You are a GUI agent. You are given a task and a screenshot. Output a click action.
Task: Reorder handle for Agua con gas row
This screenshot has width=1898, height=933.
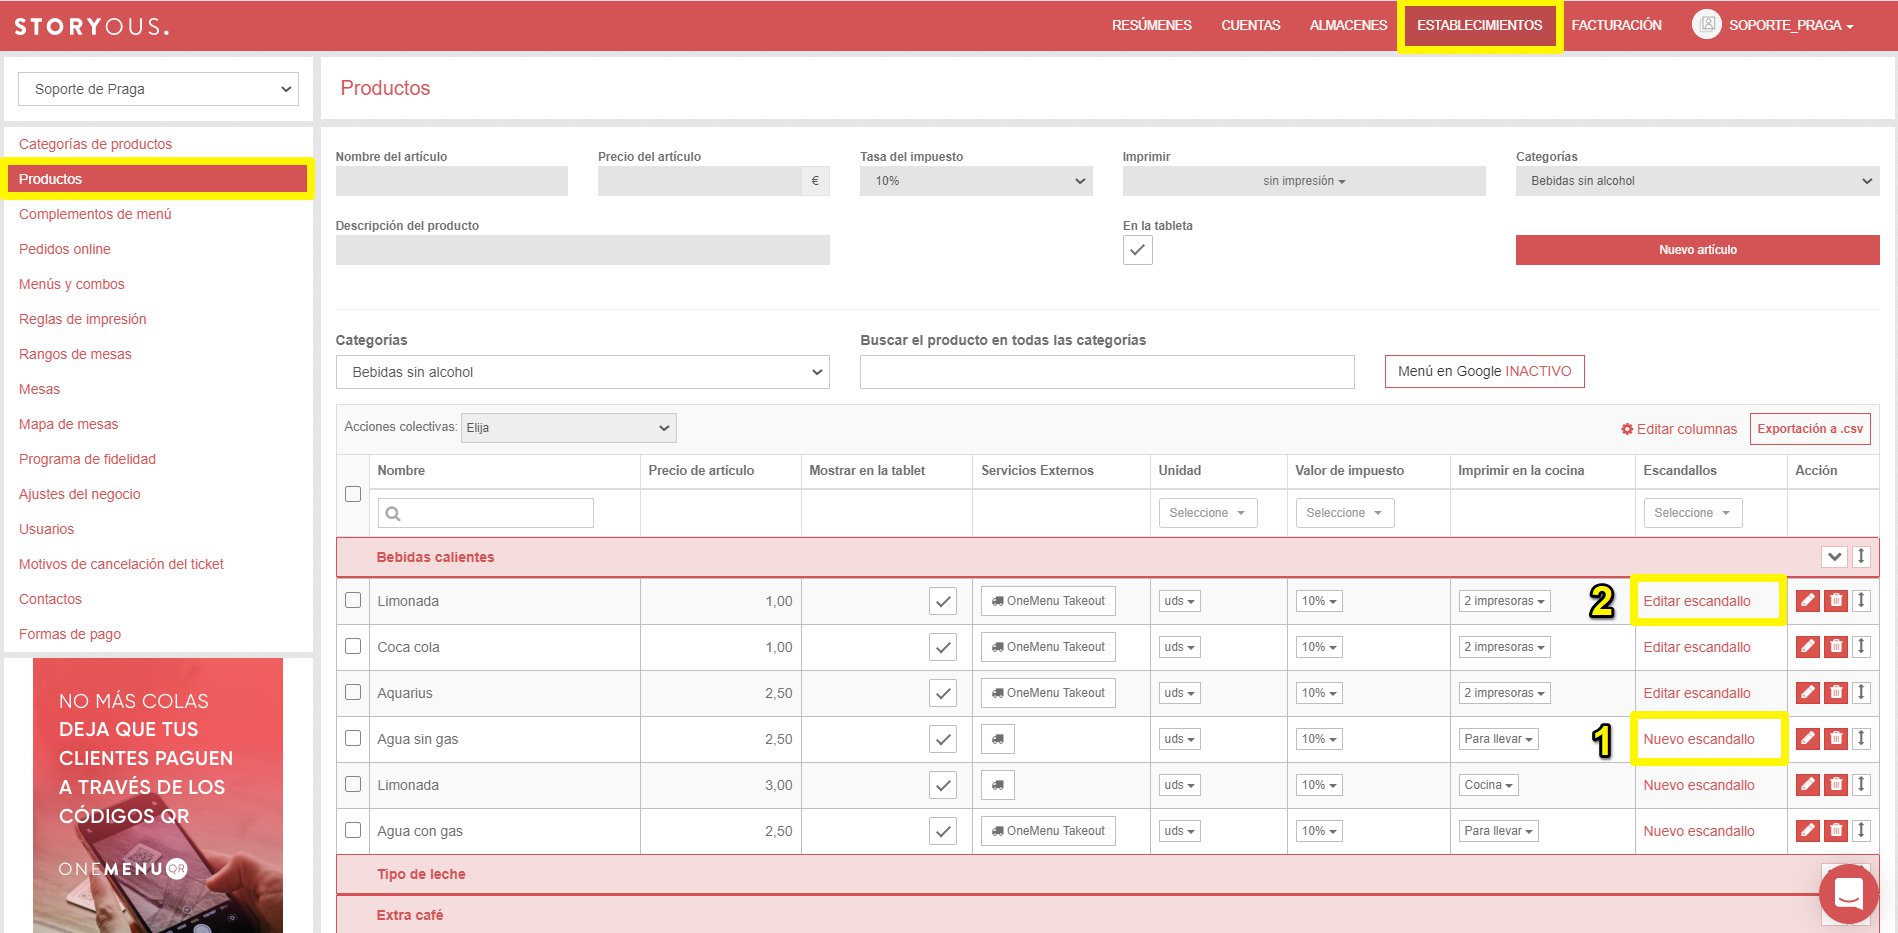coord(1861,830)
